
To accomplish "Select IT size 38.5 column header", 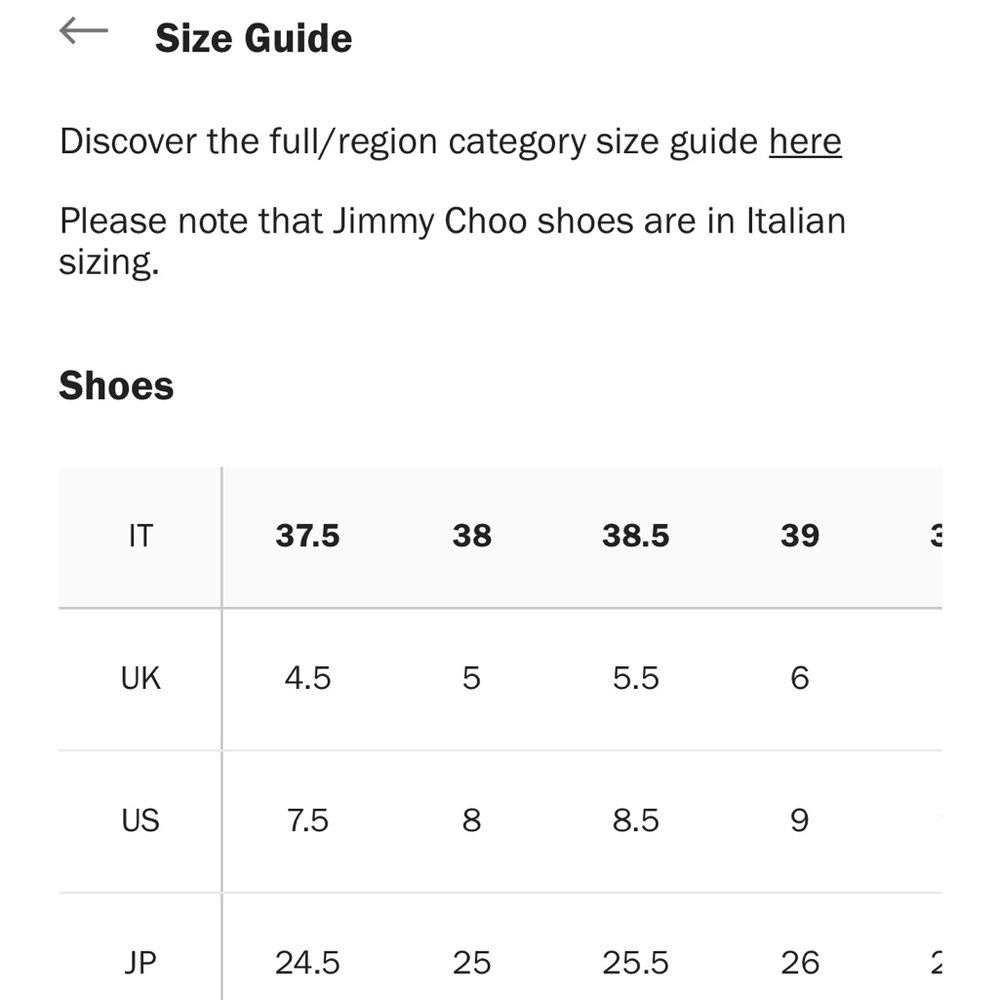I will coord(636,536).
